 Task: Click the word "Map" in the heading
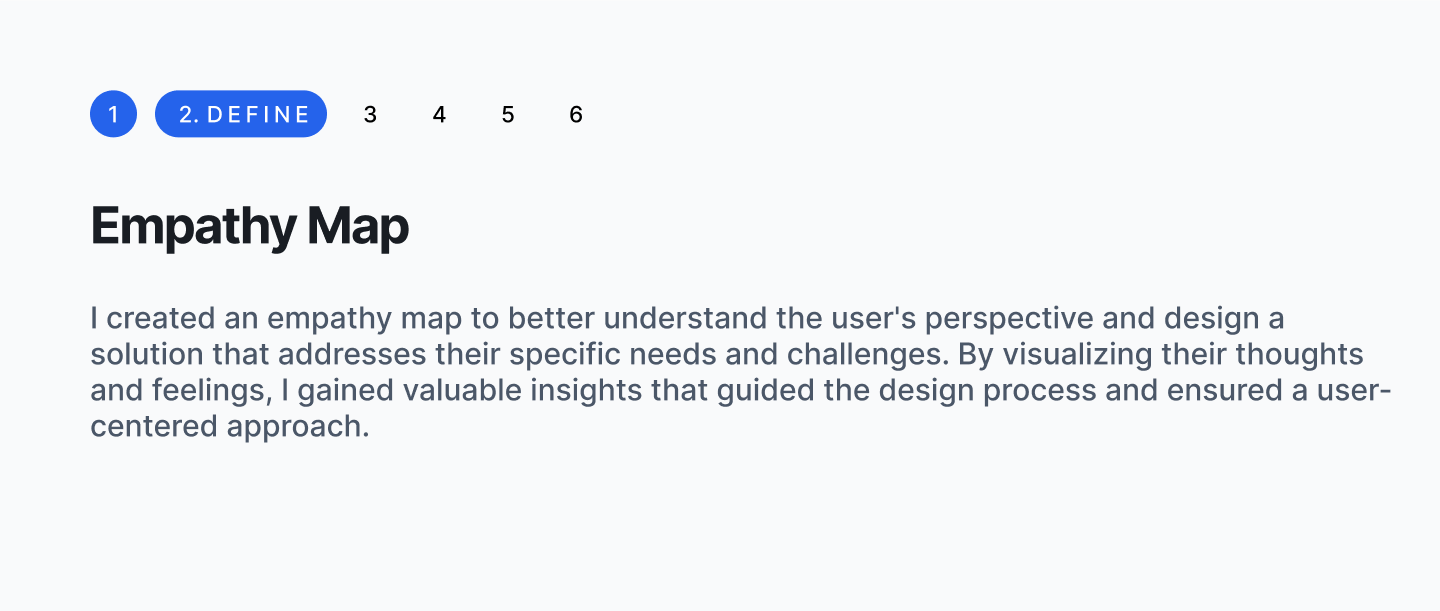coord(358,227)
